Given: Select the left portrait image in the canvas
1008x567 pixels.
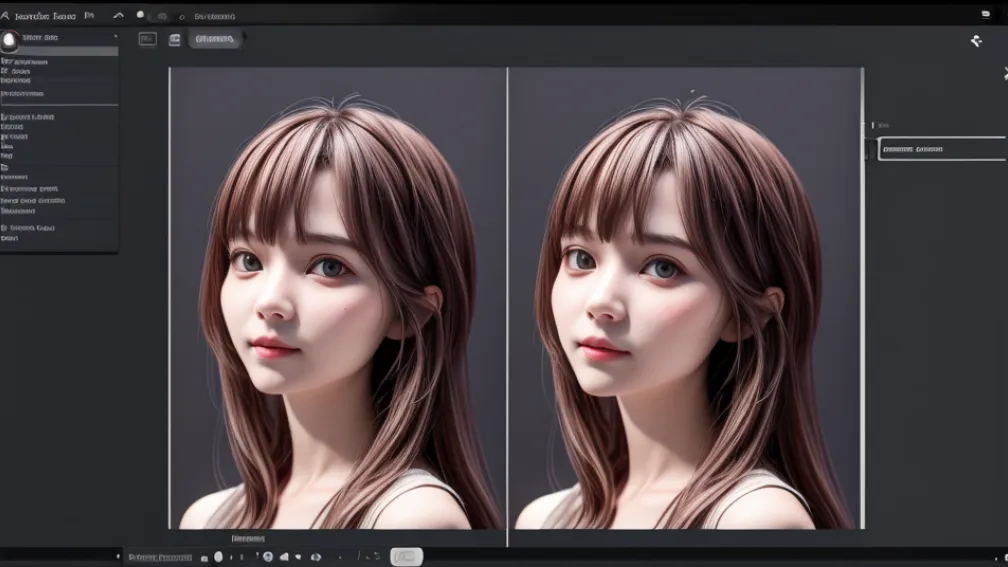Looking at the screenshot, I should [338, 298].
